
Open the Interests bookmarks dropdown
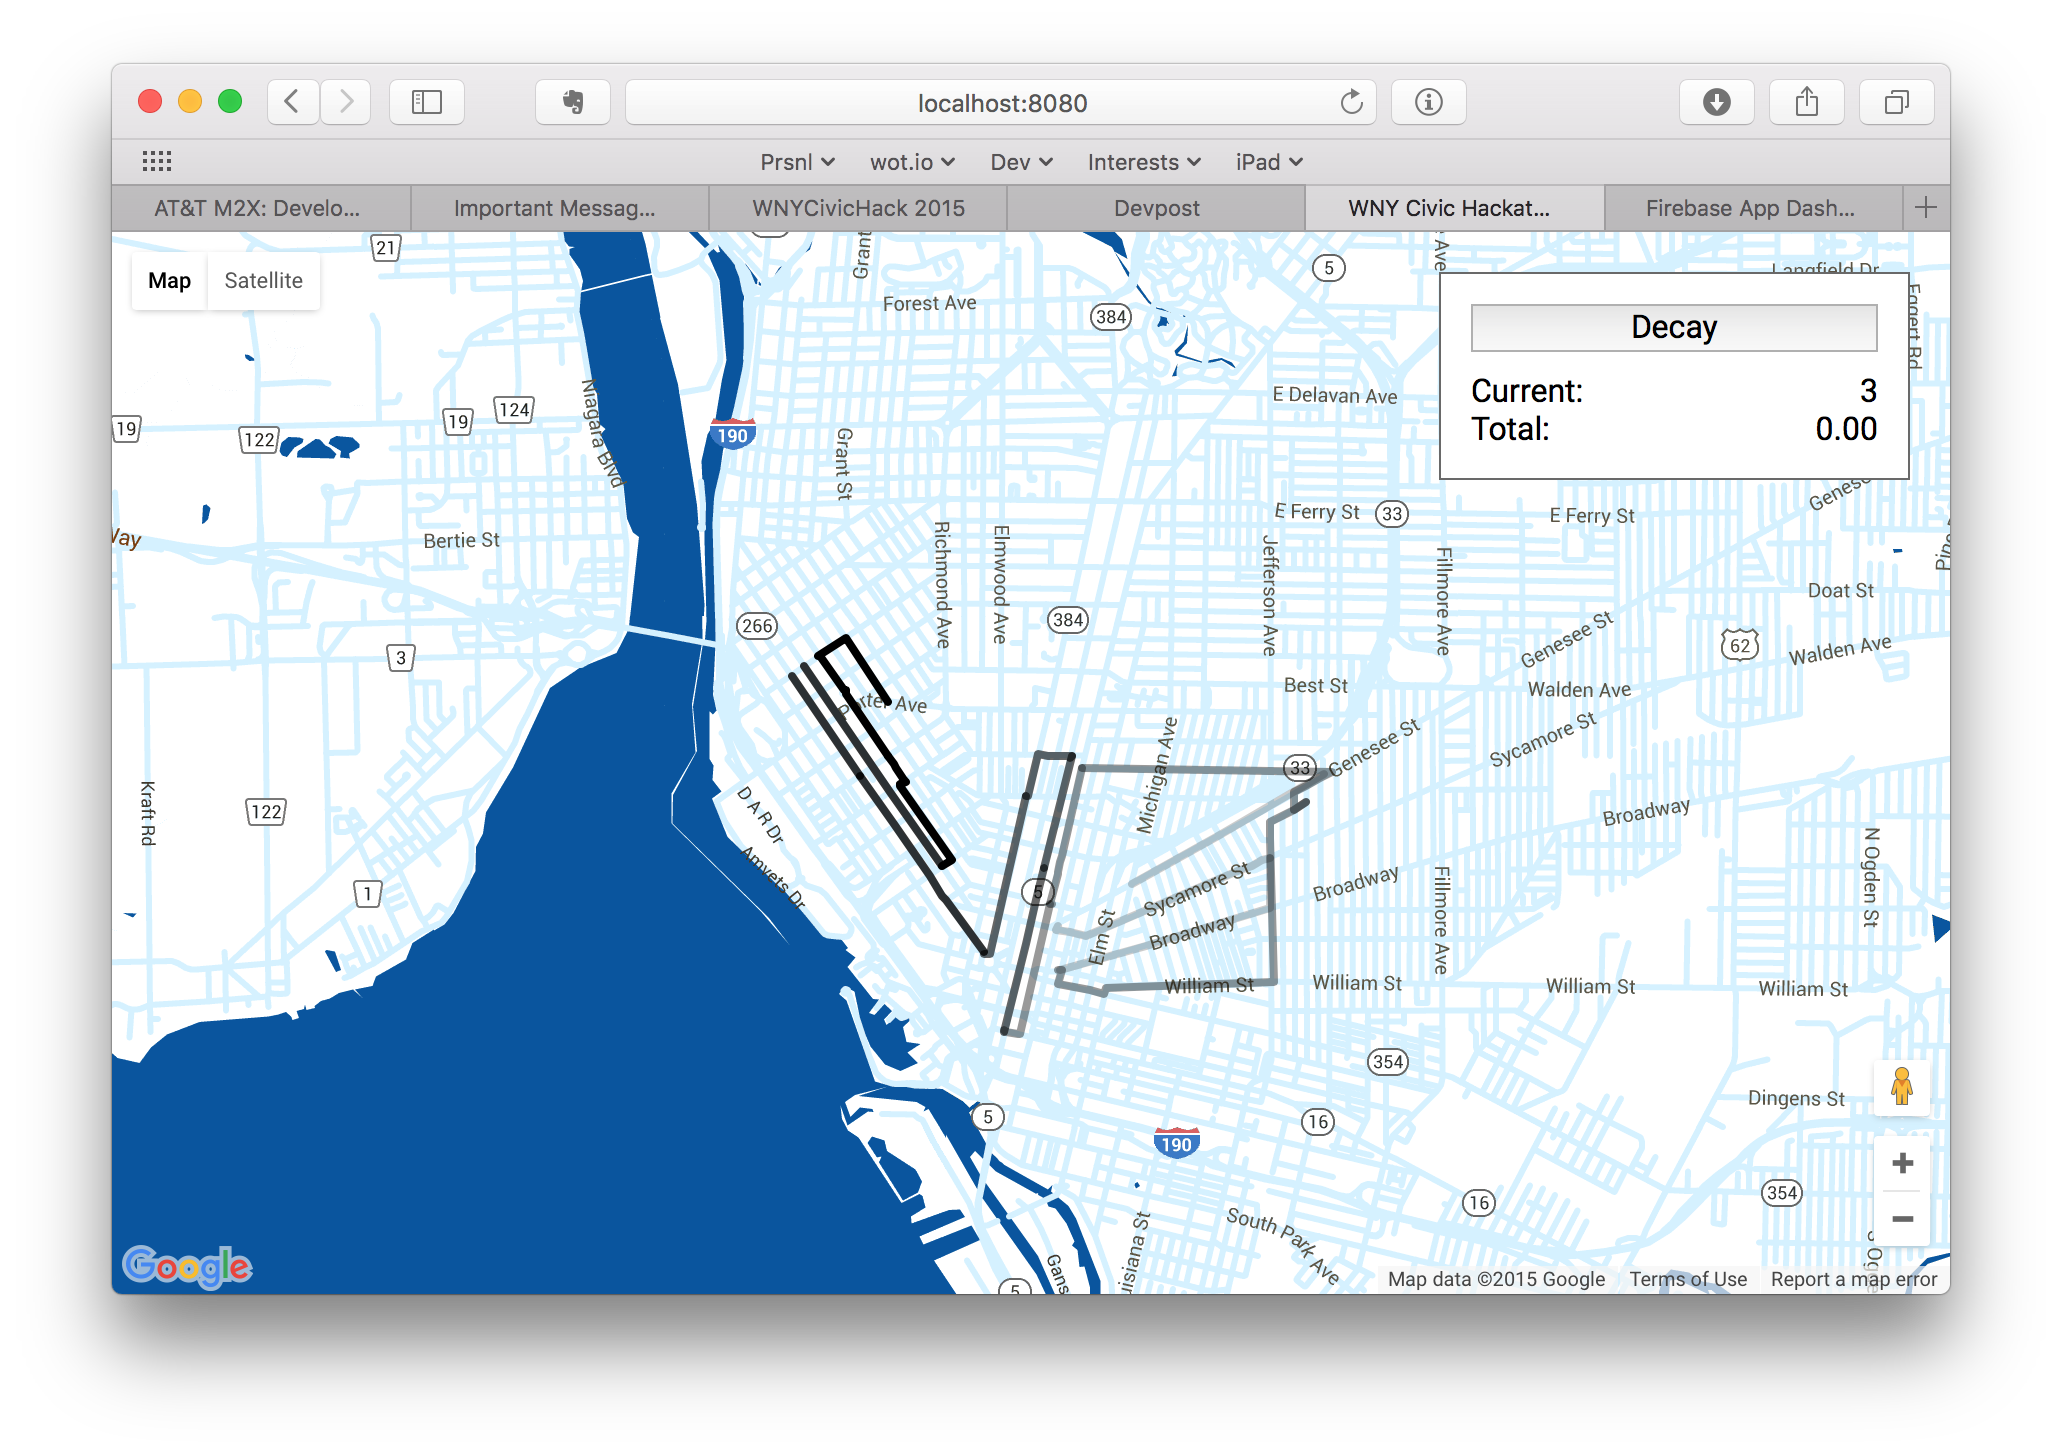tap(1144, 162)
